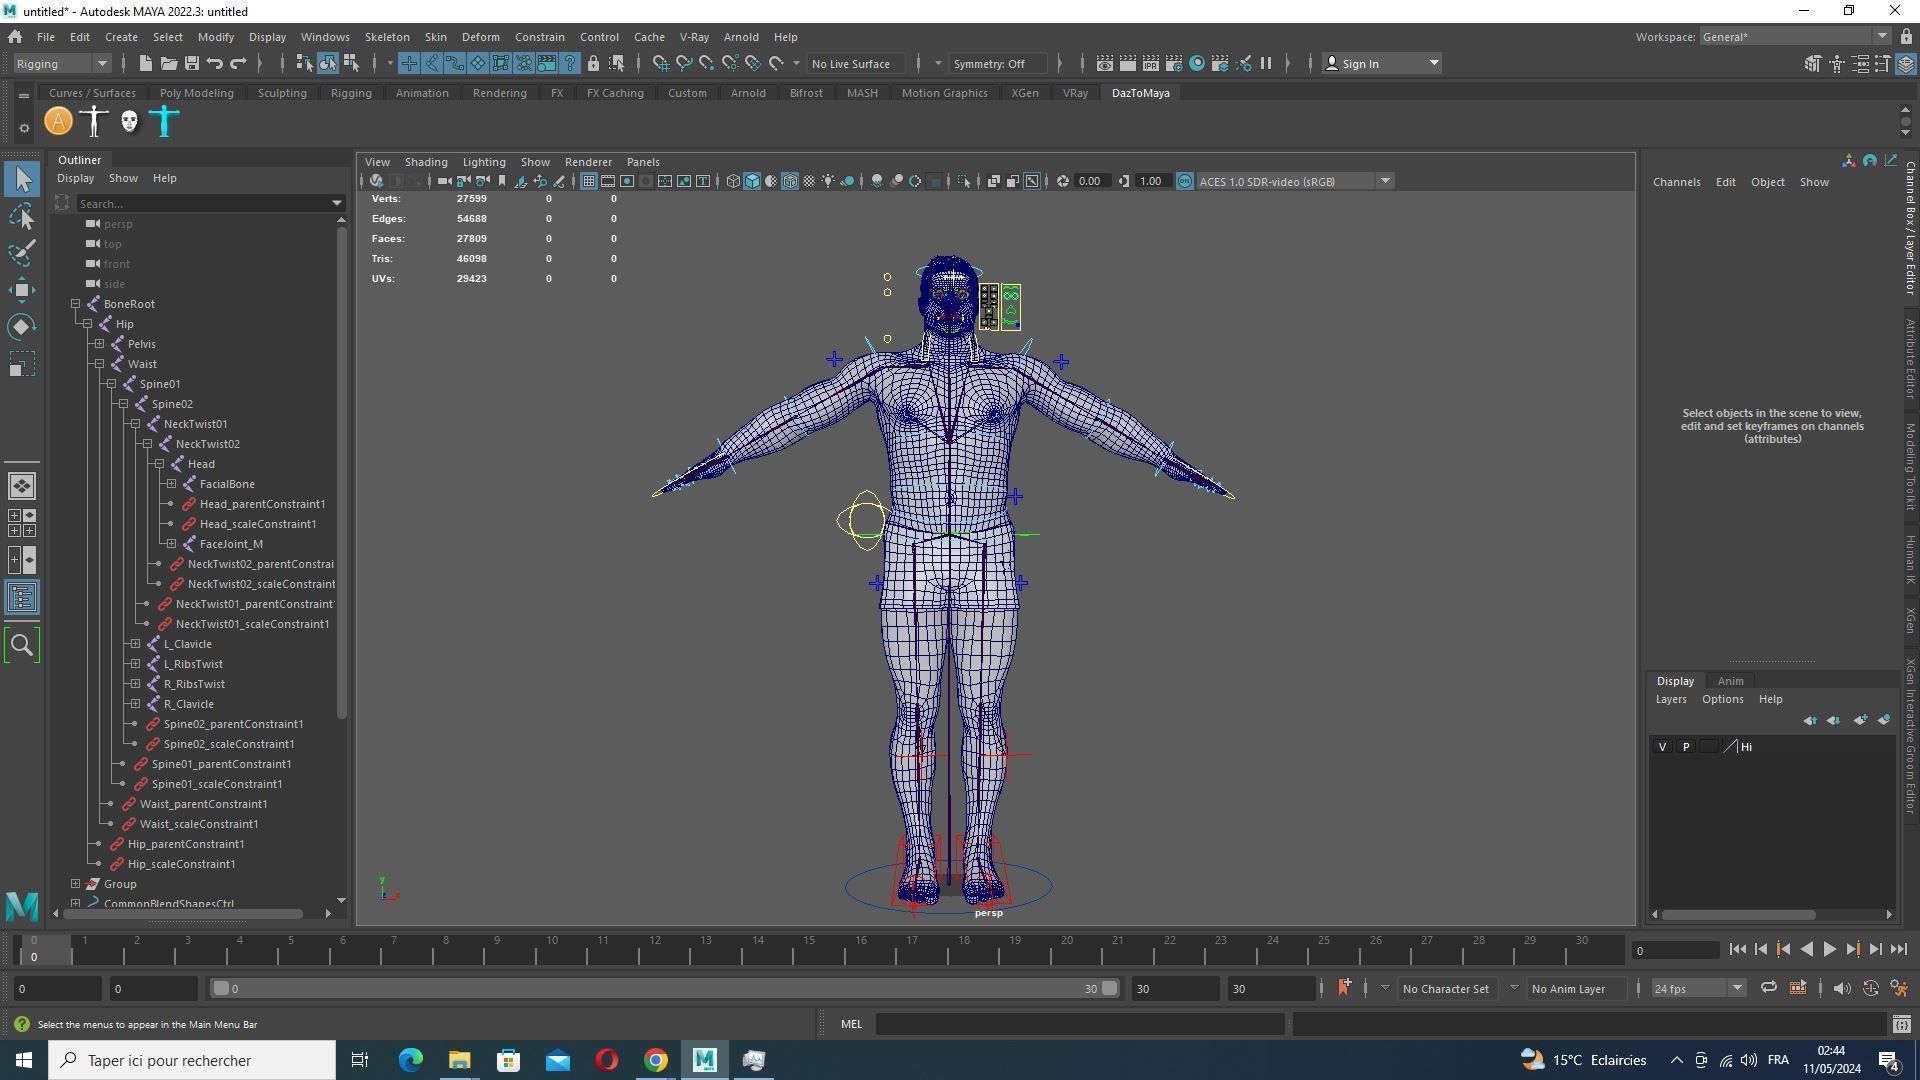Select the Rotate tool in Tool Box

coord(22,327)
